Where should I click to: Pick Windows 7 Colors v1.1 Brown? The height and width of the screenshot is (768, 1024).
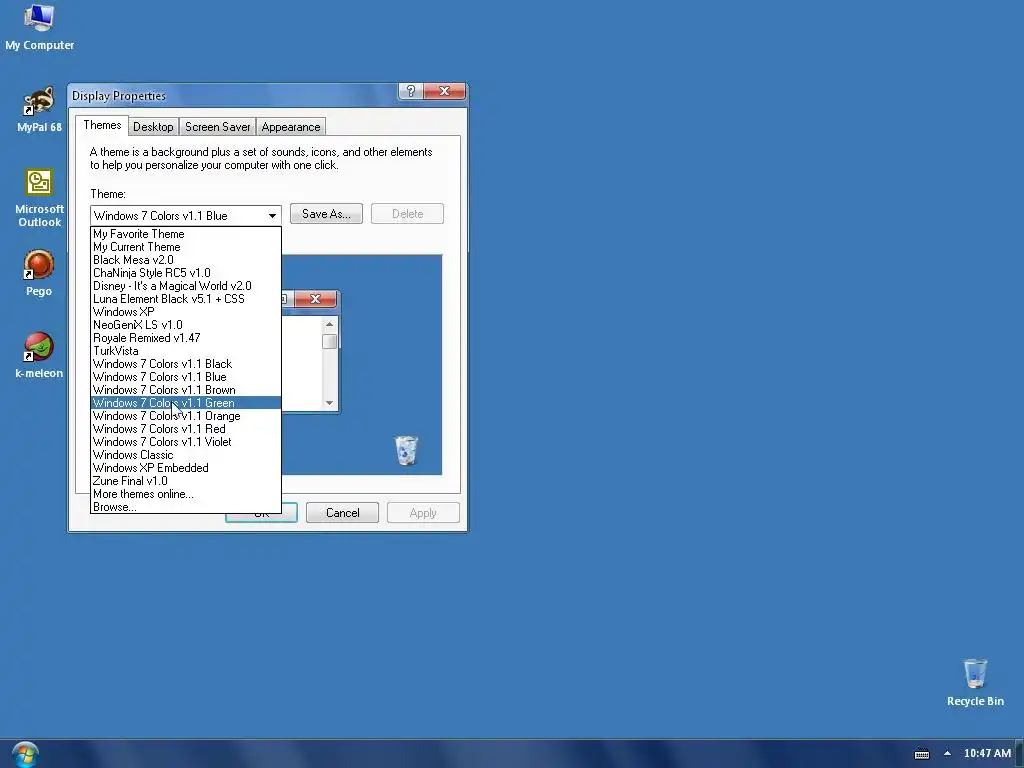click(185, 390)
